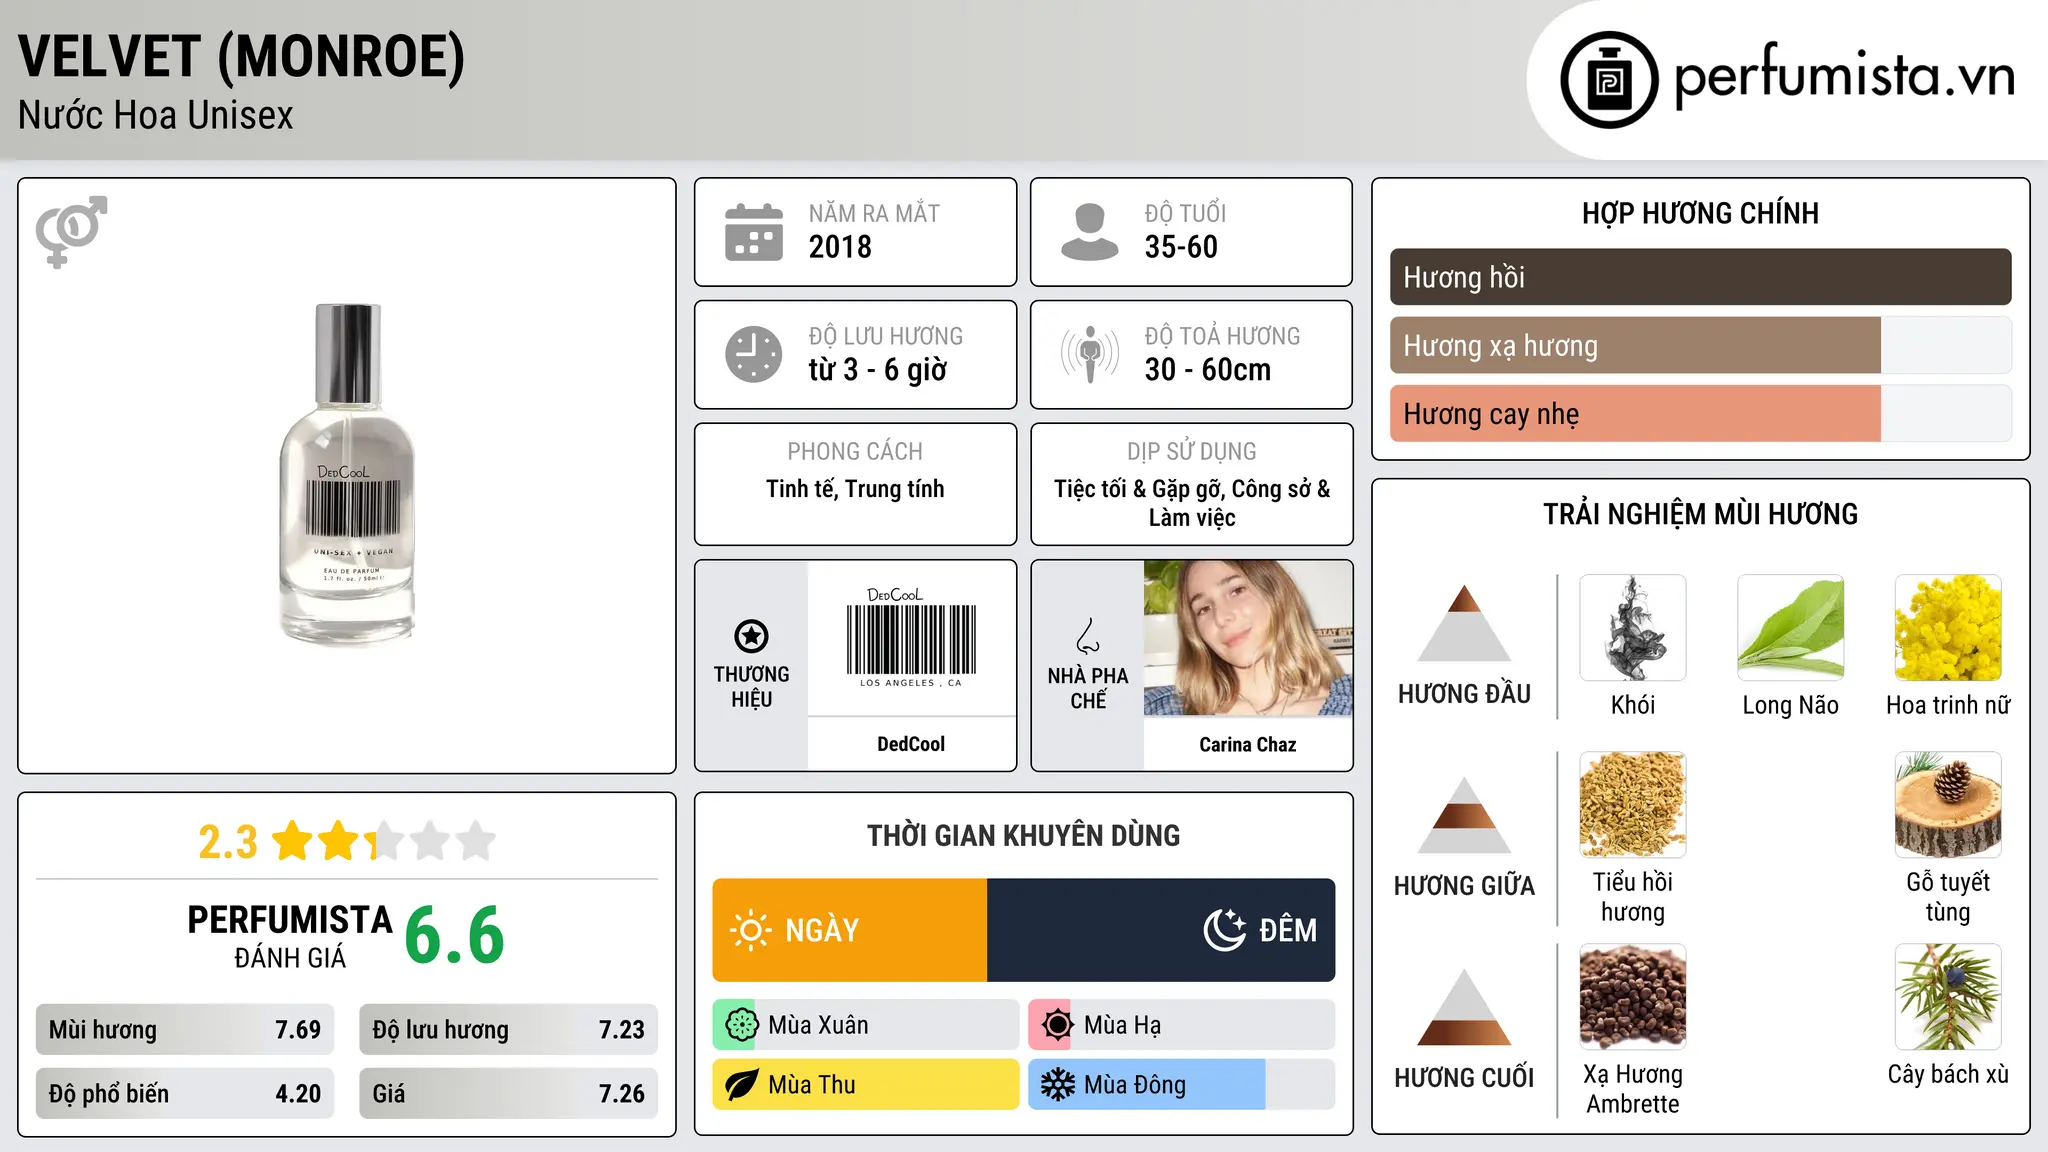The height and width of the screenshot is (1152, 2048).
Task: Open the Khói smoke note image
Action: pyautogui.click(x=1633, y=628)
